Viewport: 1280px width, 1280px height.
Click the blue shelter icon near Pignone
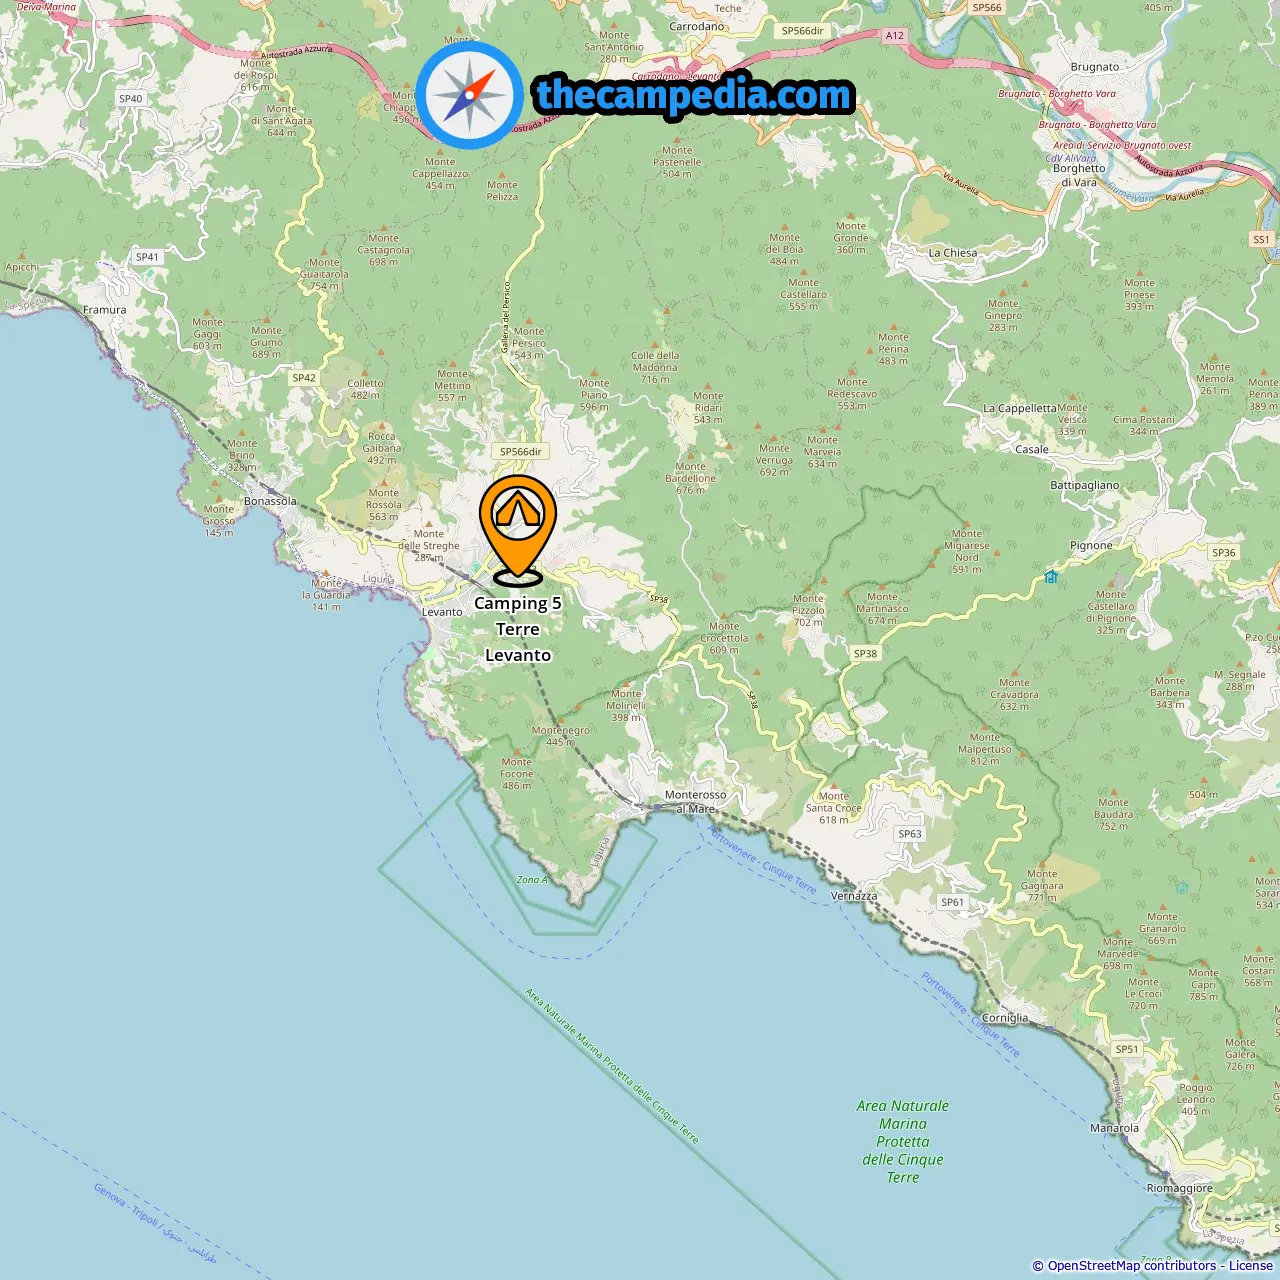(x=1051, y=576)
